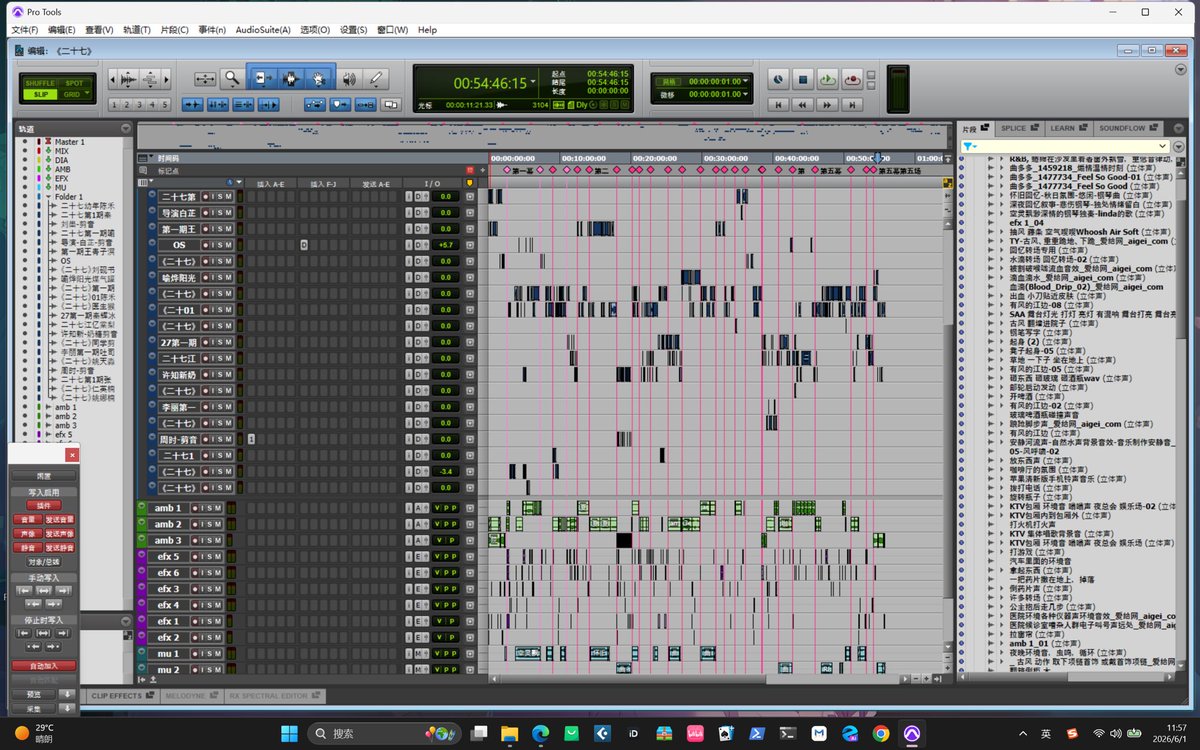This screenshot has height=750, width=1200.
Task: Click the Online sync clock button
Action: click(x=778, y=78)
